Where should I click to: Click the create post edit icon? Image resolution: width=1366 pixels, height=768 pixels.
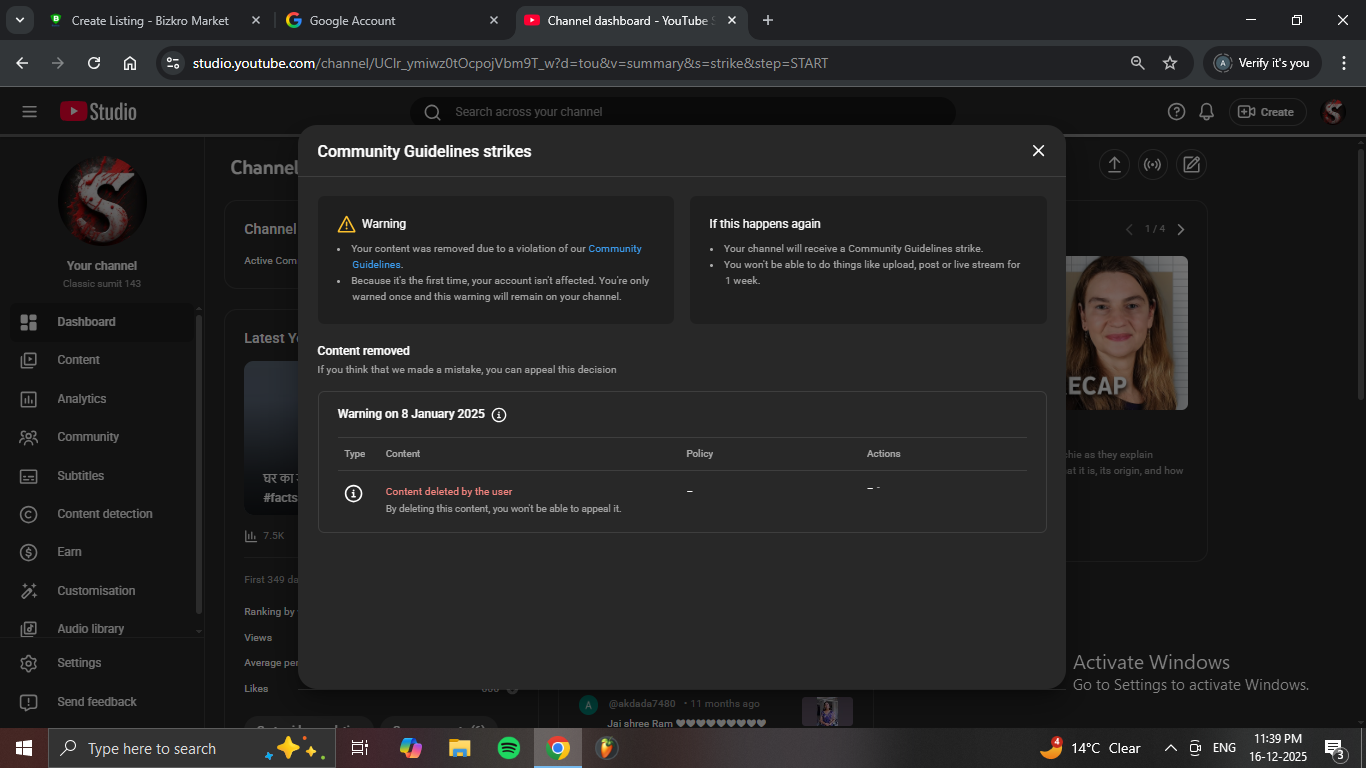tap(1191, 165)
